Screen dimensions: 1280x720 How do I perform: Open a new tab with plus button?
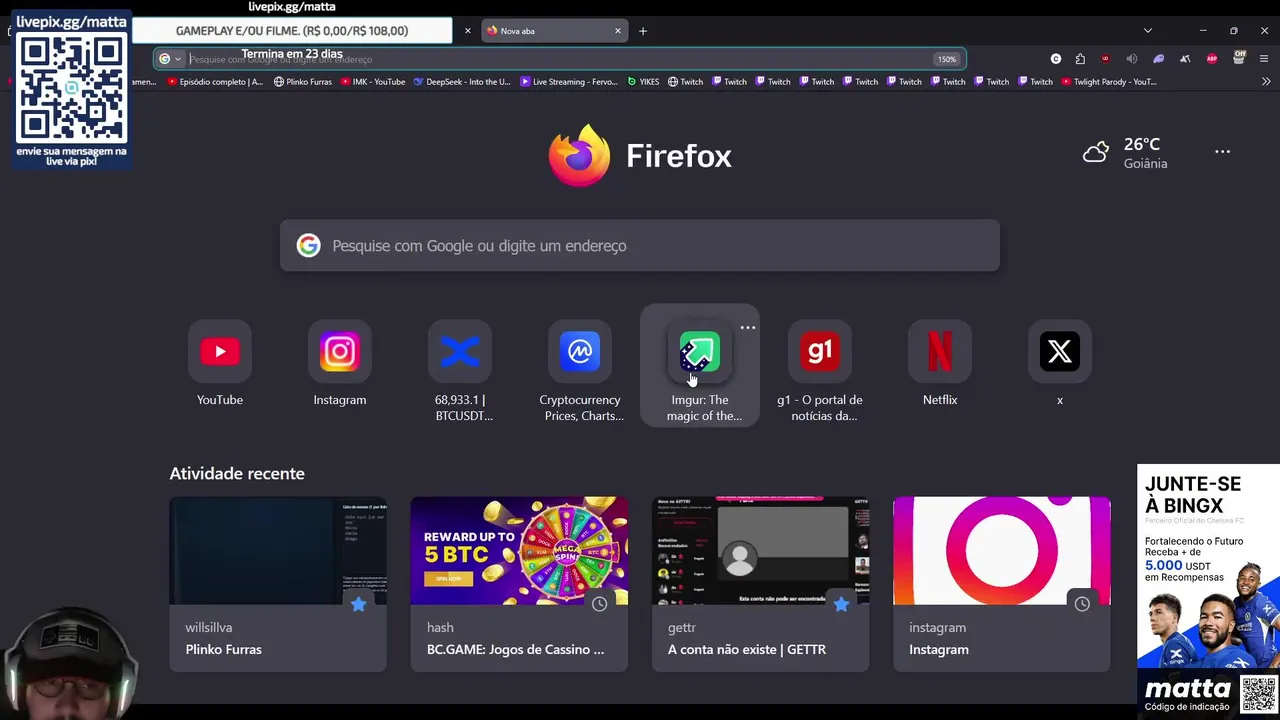pyautogui.click(x=643, y=31)
